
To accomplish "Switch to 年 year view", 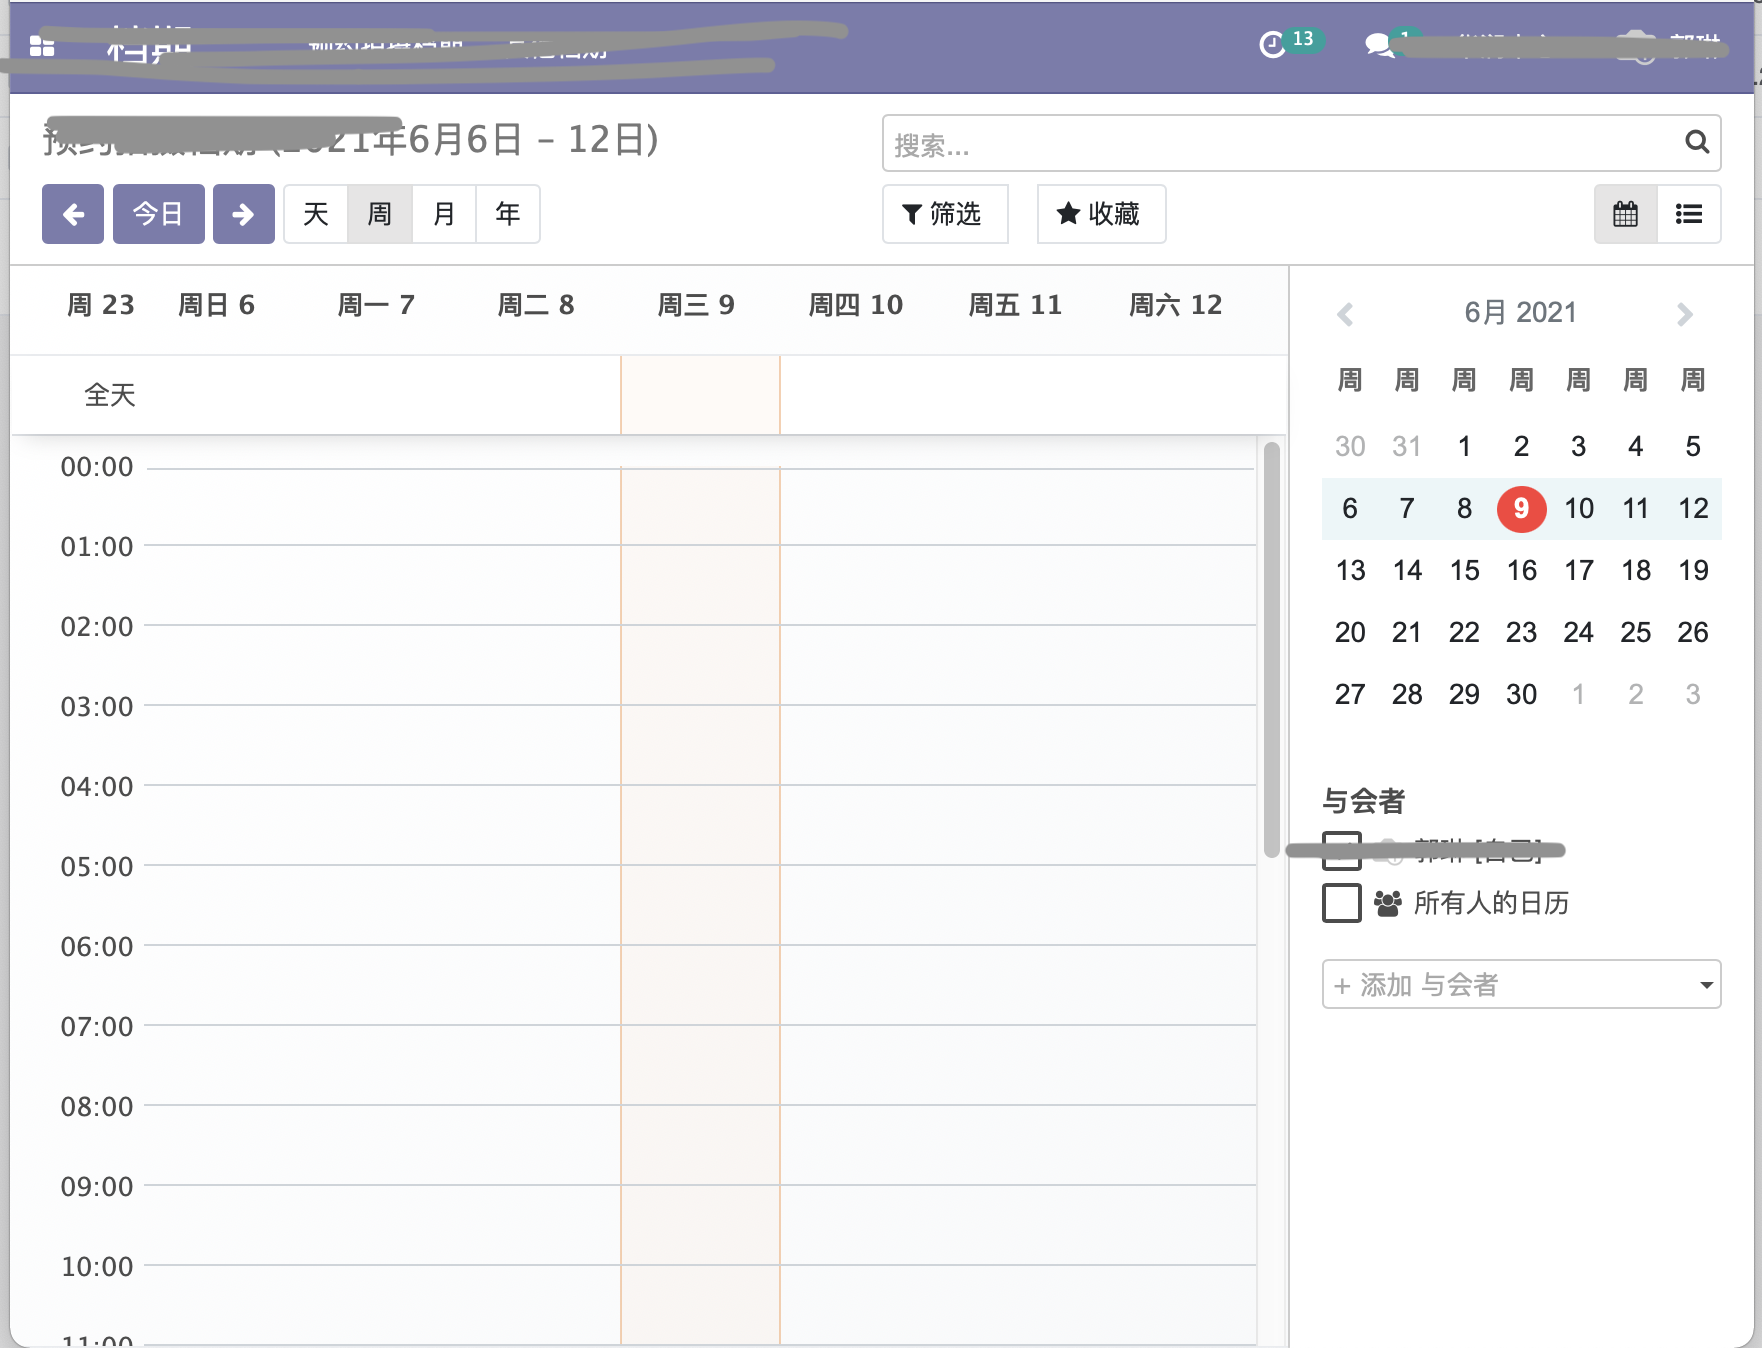I will [508, 214].
